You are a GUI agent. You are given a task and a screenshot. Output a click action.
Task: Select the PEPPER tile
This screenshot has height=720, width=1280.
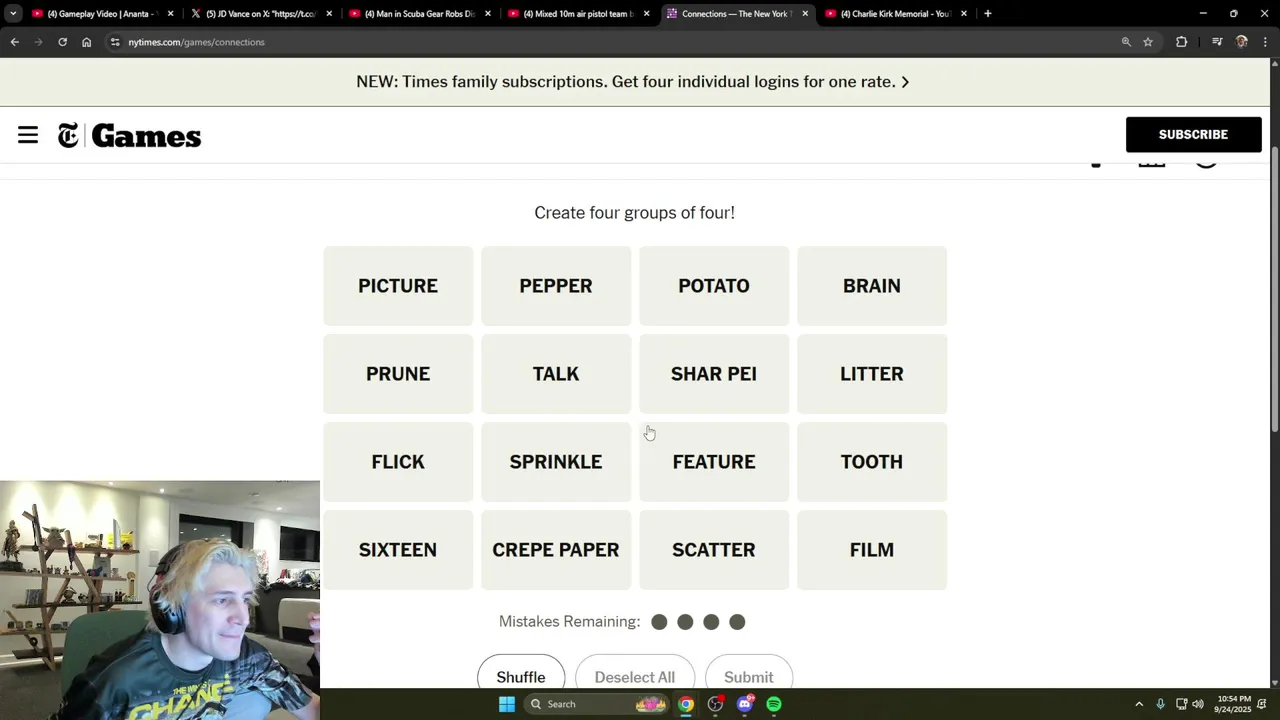pos(556,286)
